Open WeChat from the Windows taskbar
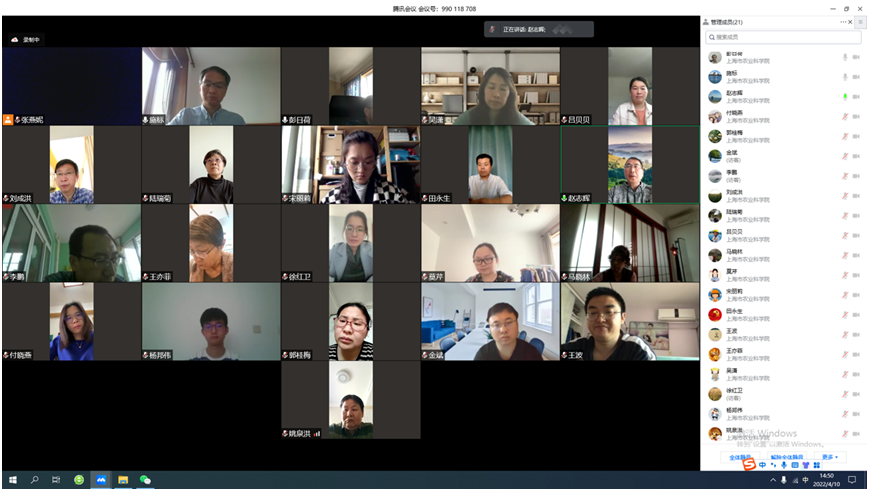The image size is (869, 491). [x=145, y=480]
